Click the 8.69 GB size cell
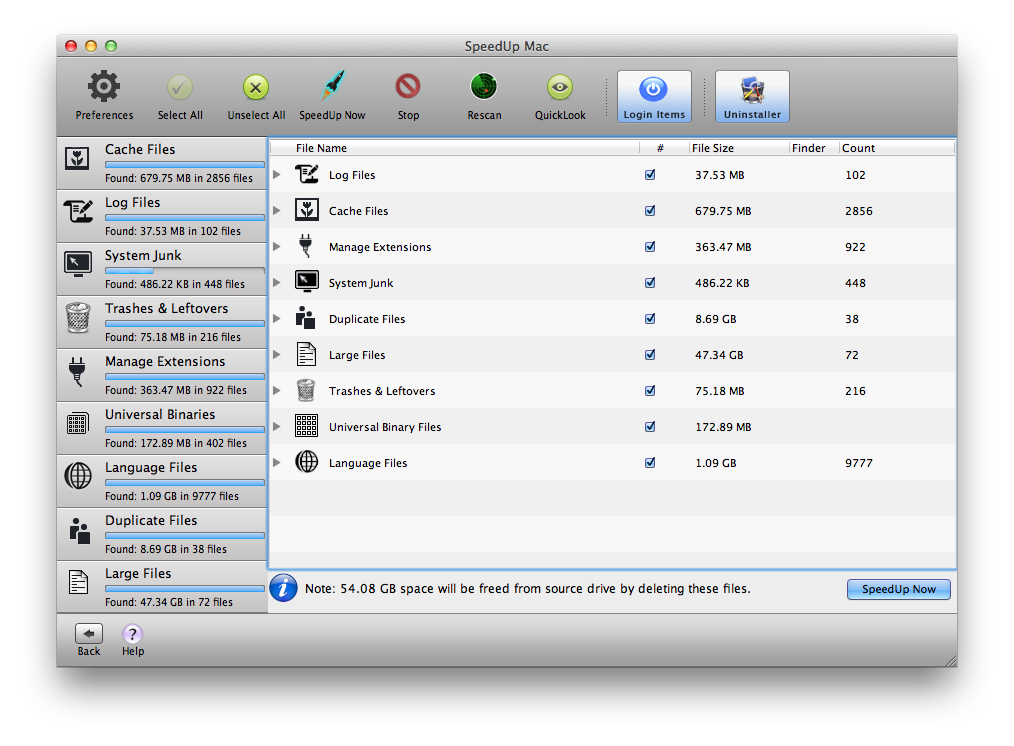This screenshot has height=746, width=1014. pos(716,319)
